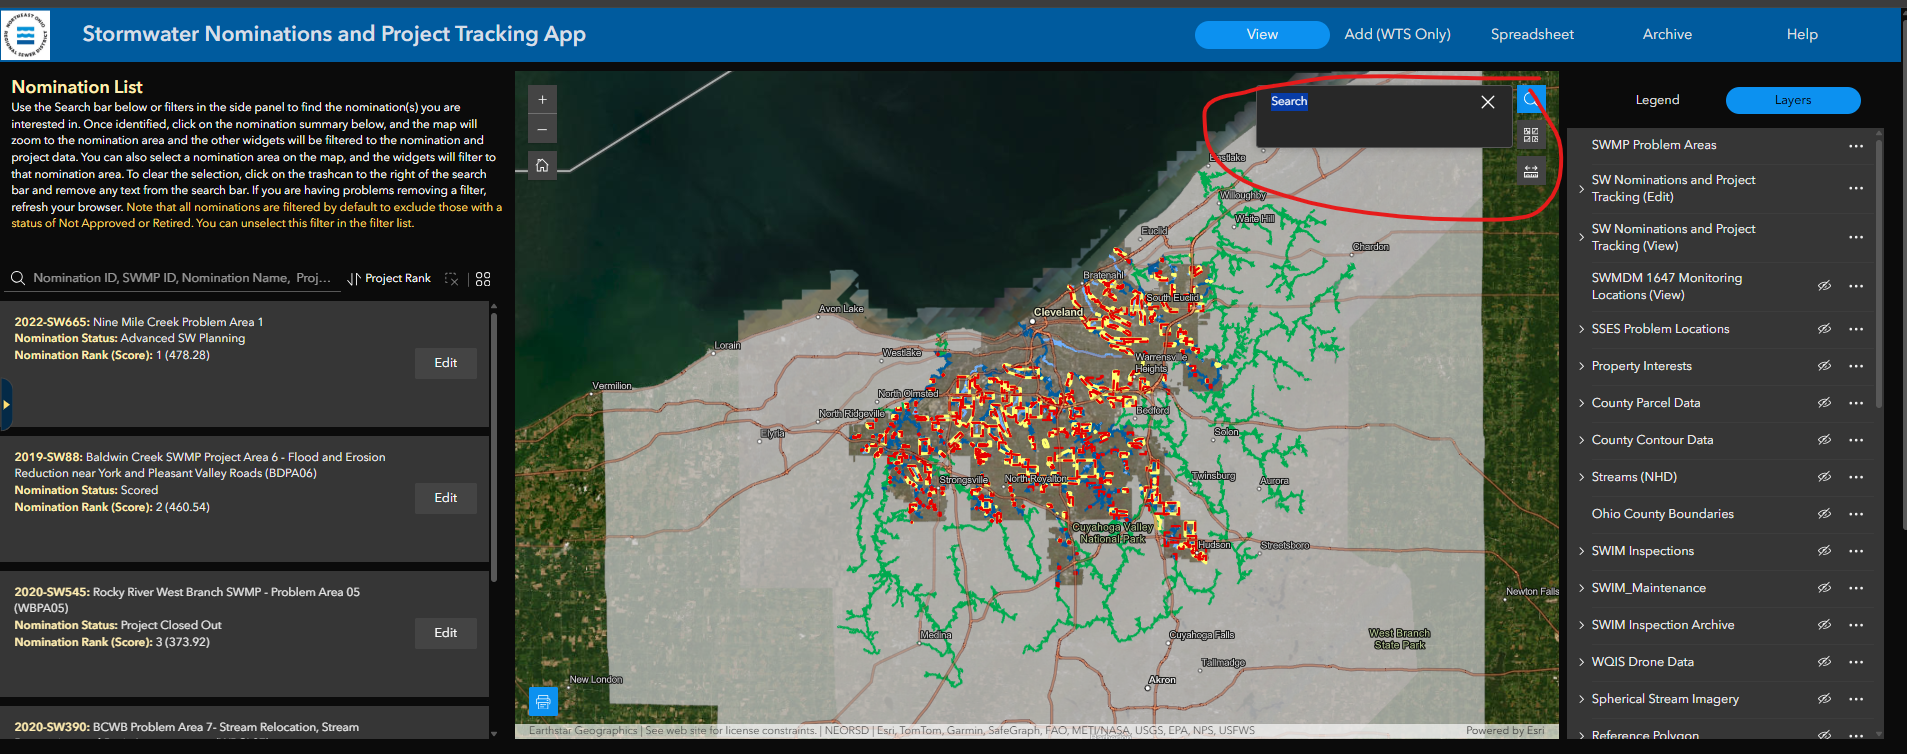Toggle visibility of Spherical Stream Imagery layer
This screenshot has width=1907, height=754.
(1824, 699)
